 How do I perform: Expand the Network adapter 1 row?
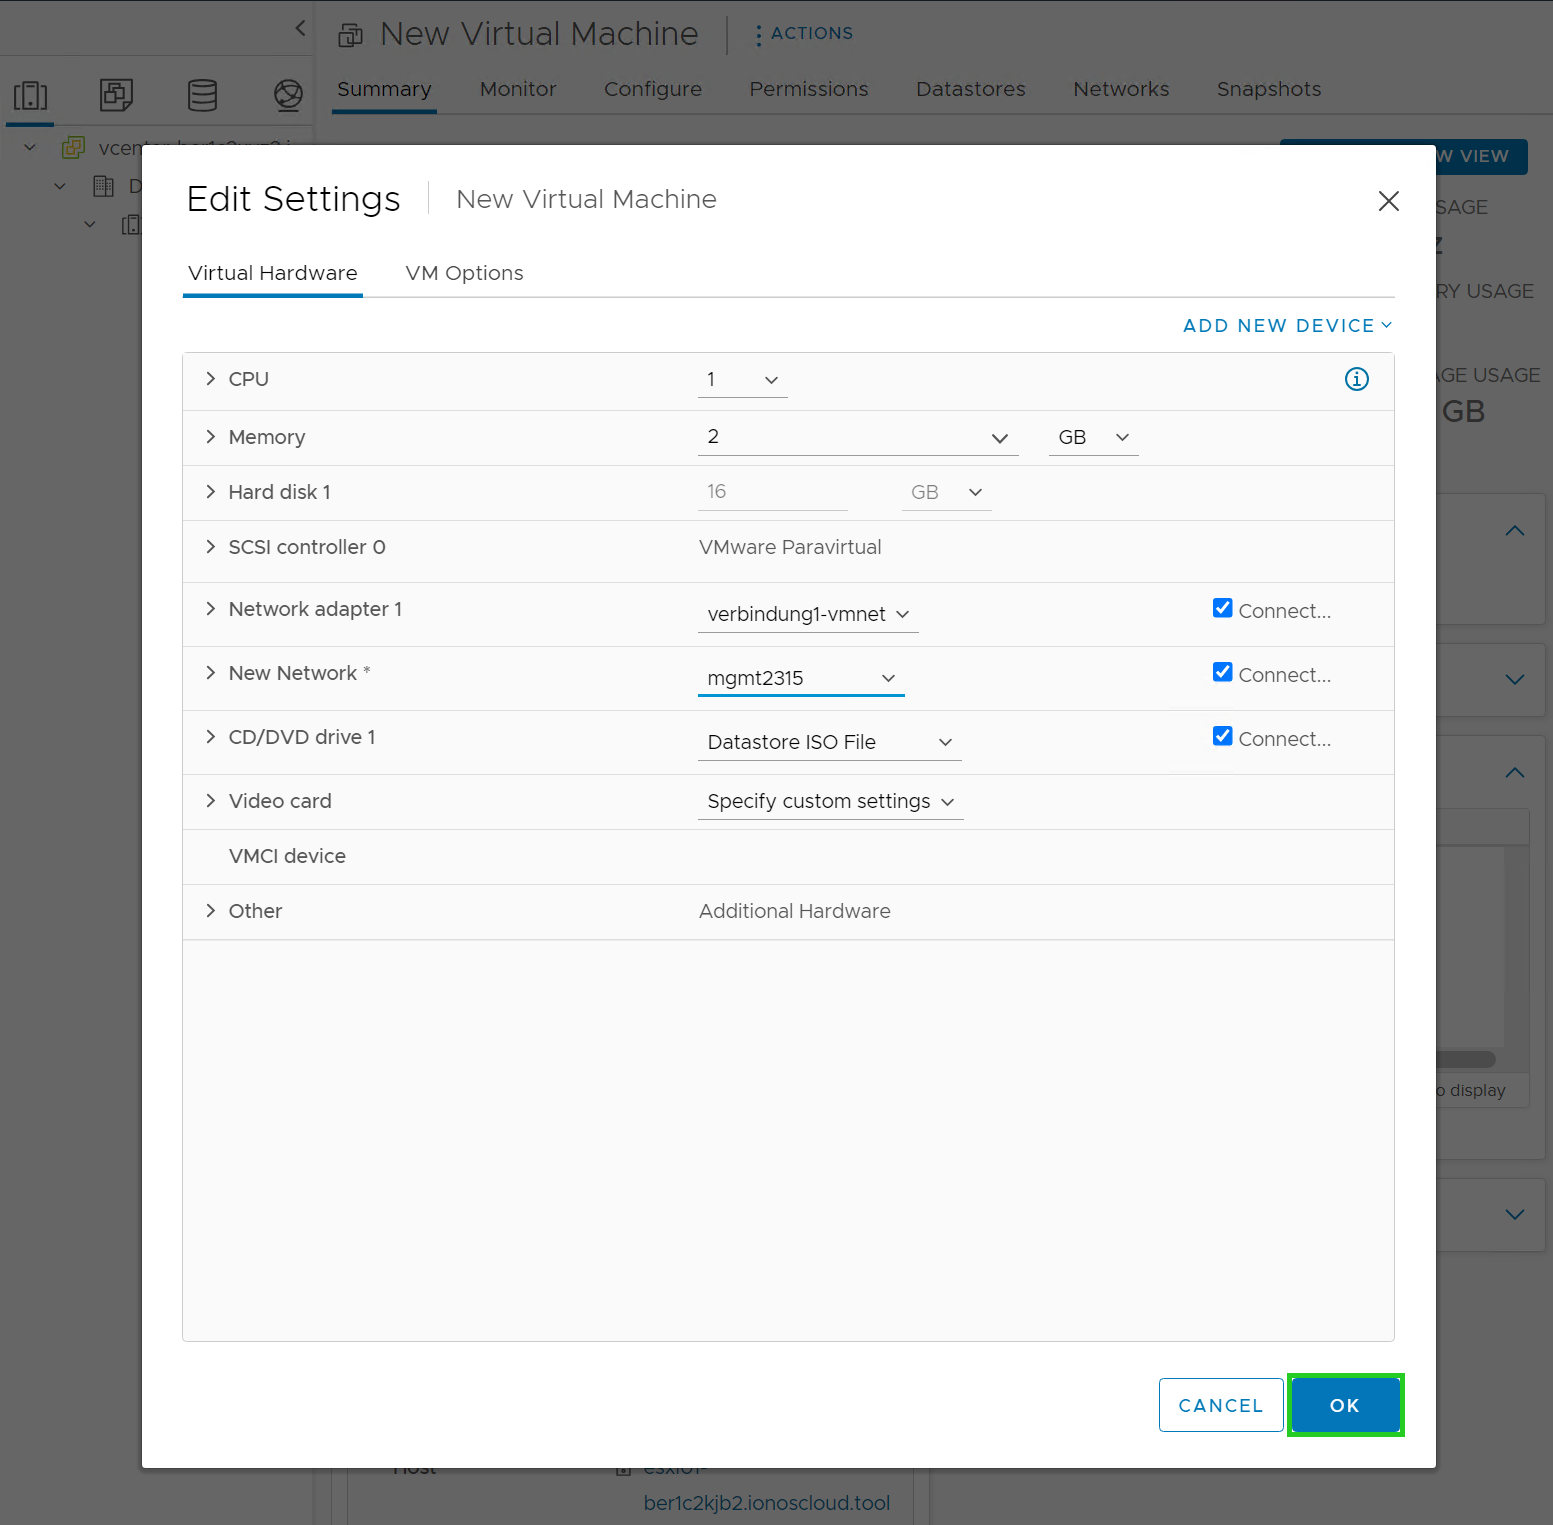(210, 609)
